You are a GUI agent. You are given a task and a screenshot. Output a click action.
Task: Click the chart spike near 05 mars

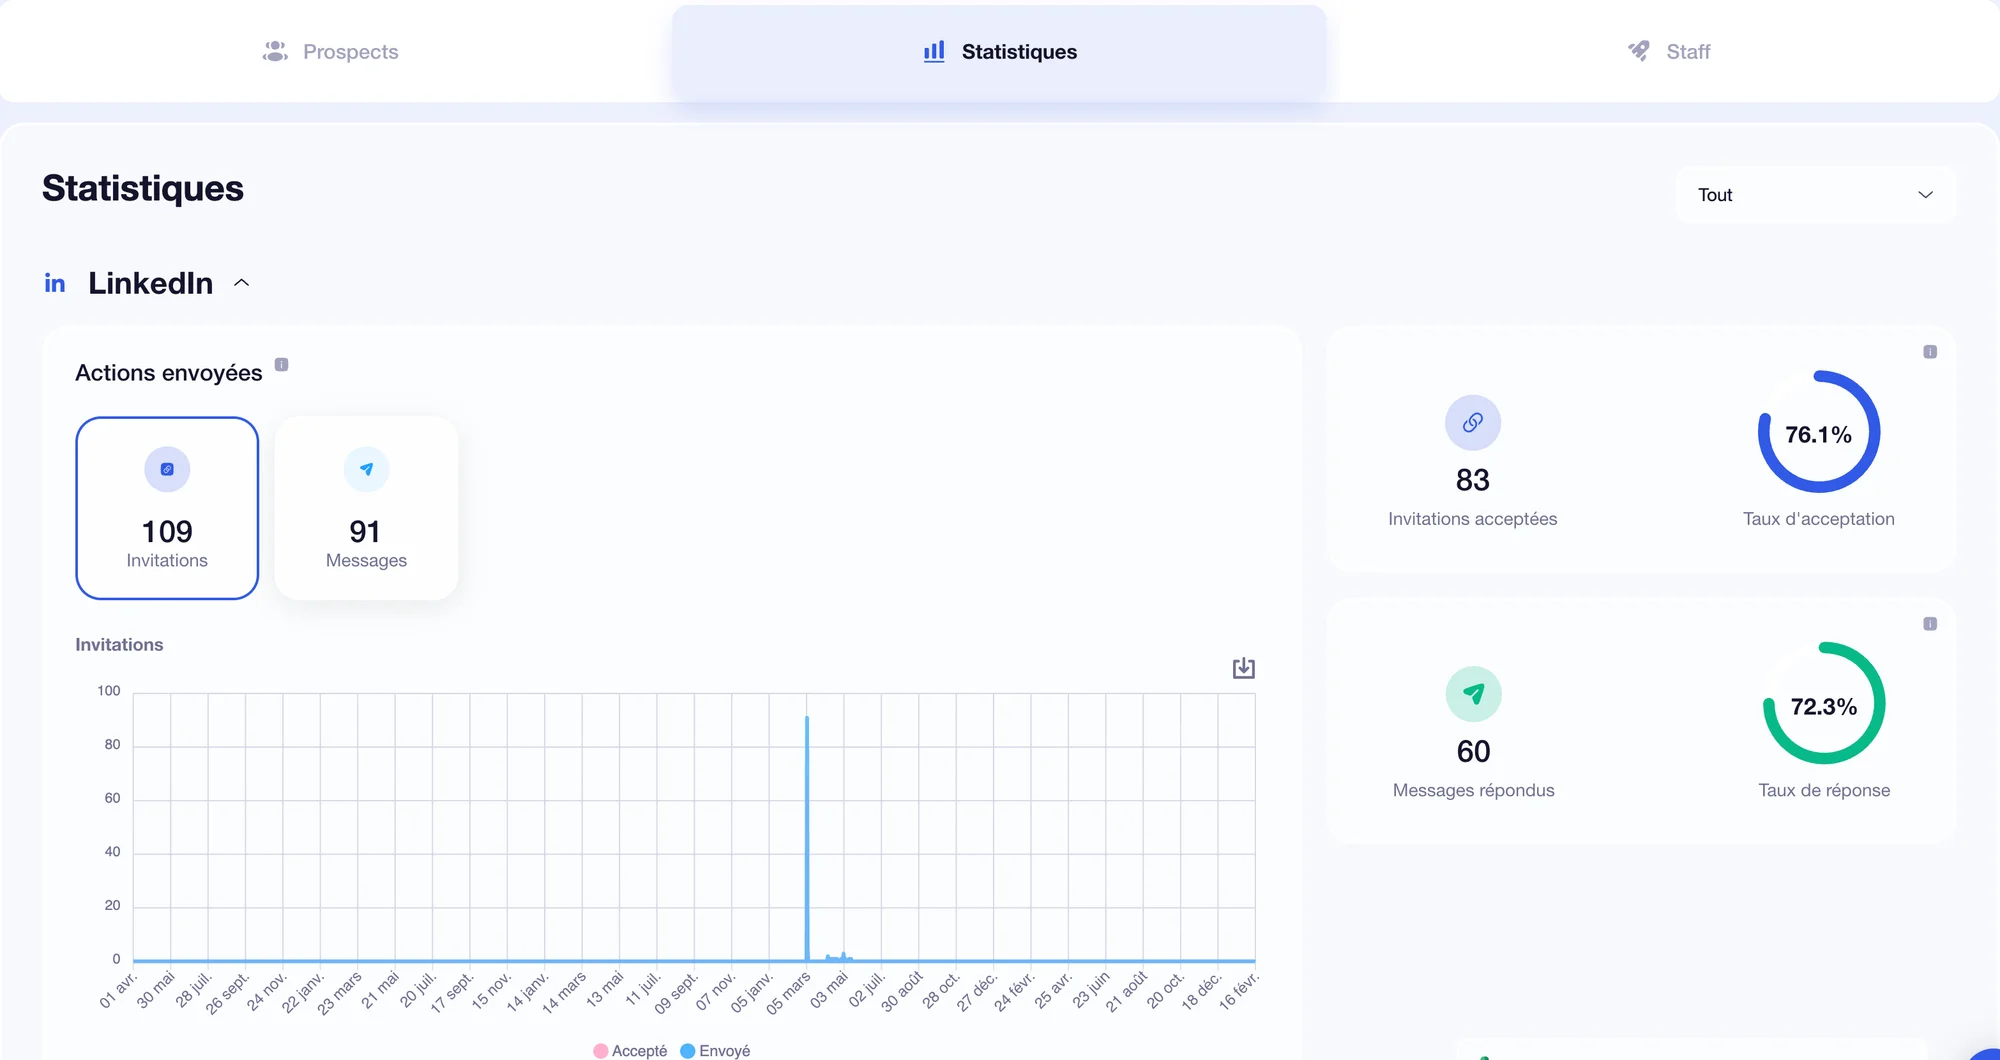807,838
